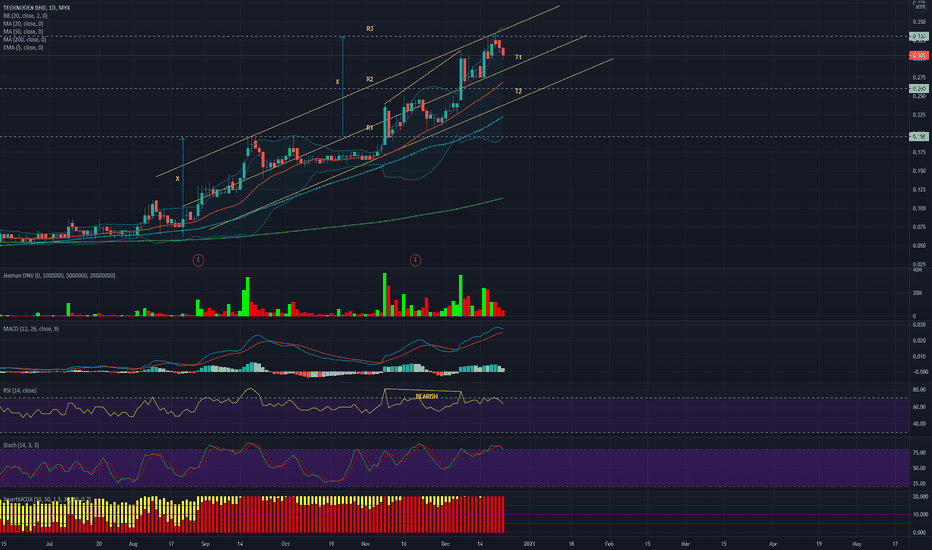Click the dashed-line price tag above 0.250
Viewport: 932px width, 550px height.
pyautogui.click(x=919, y=89)
